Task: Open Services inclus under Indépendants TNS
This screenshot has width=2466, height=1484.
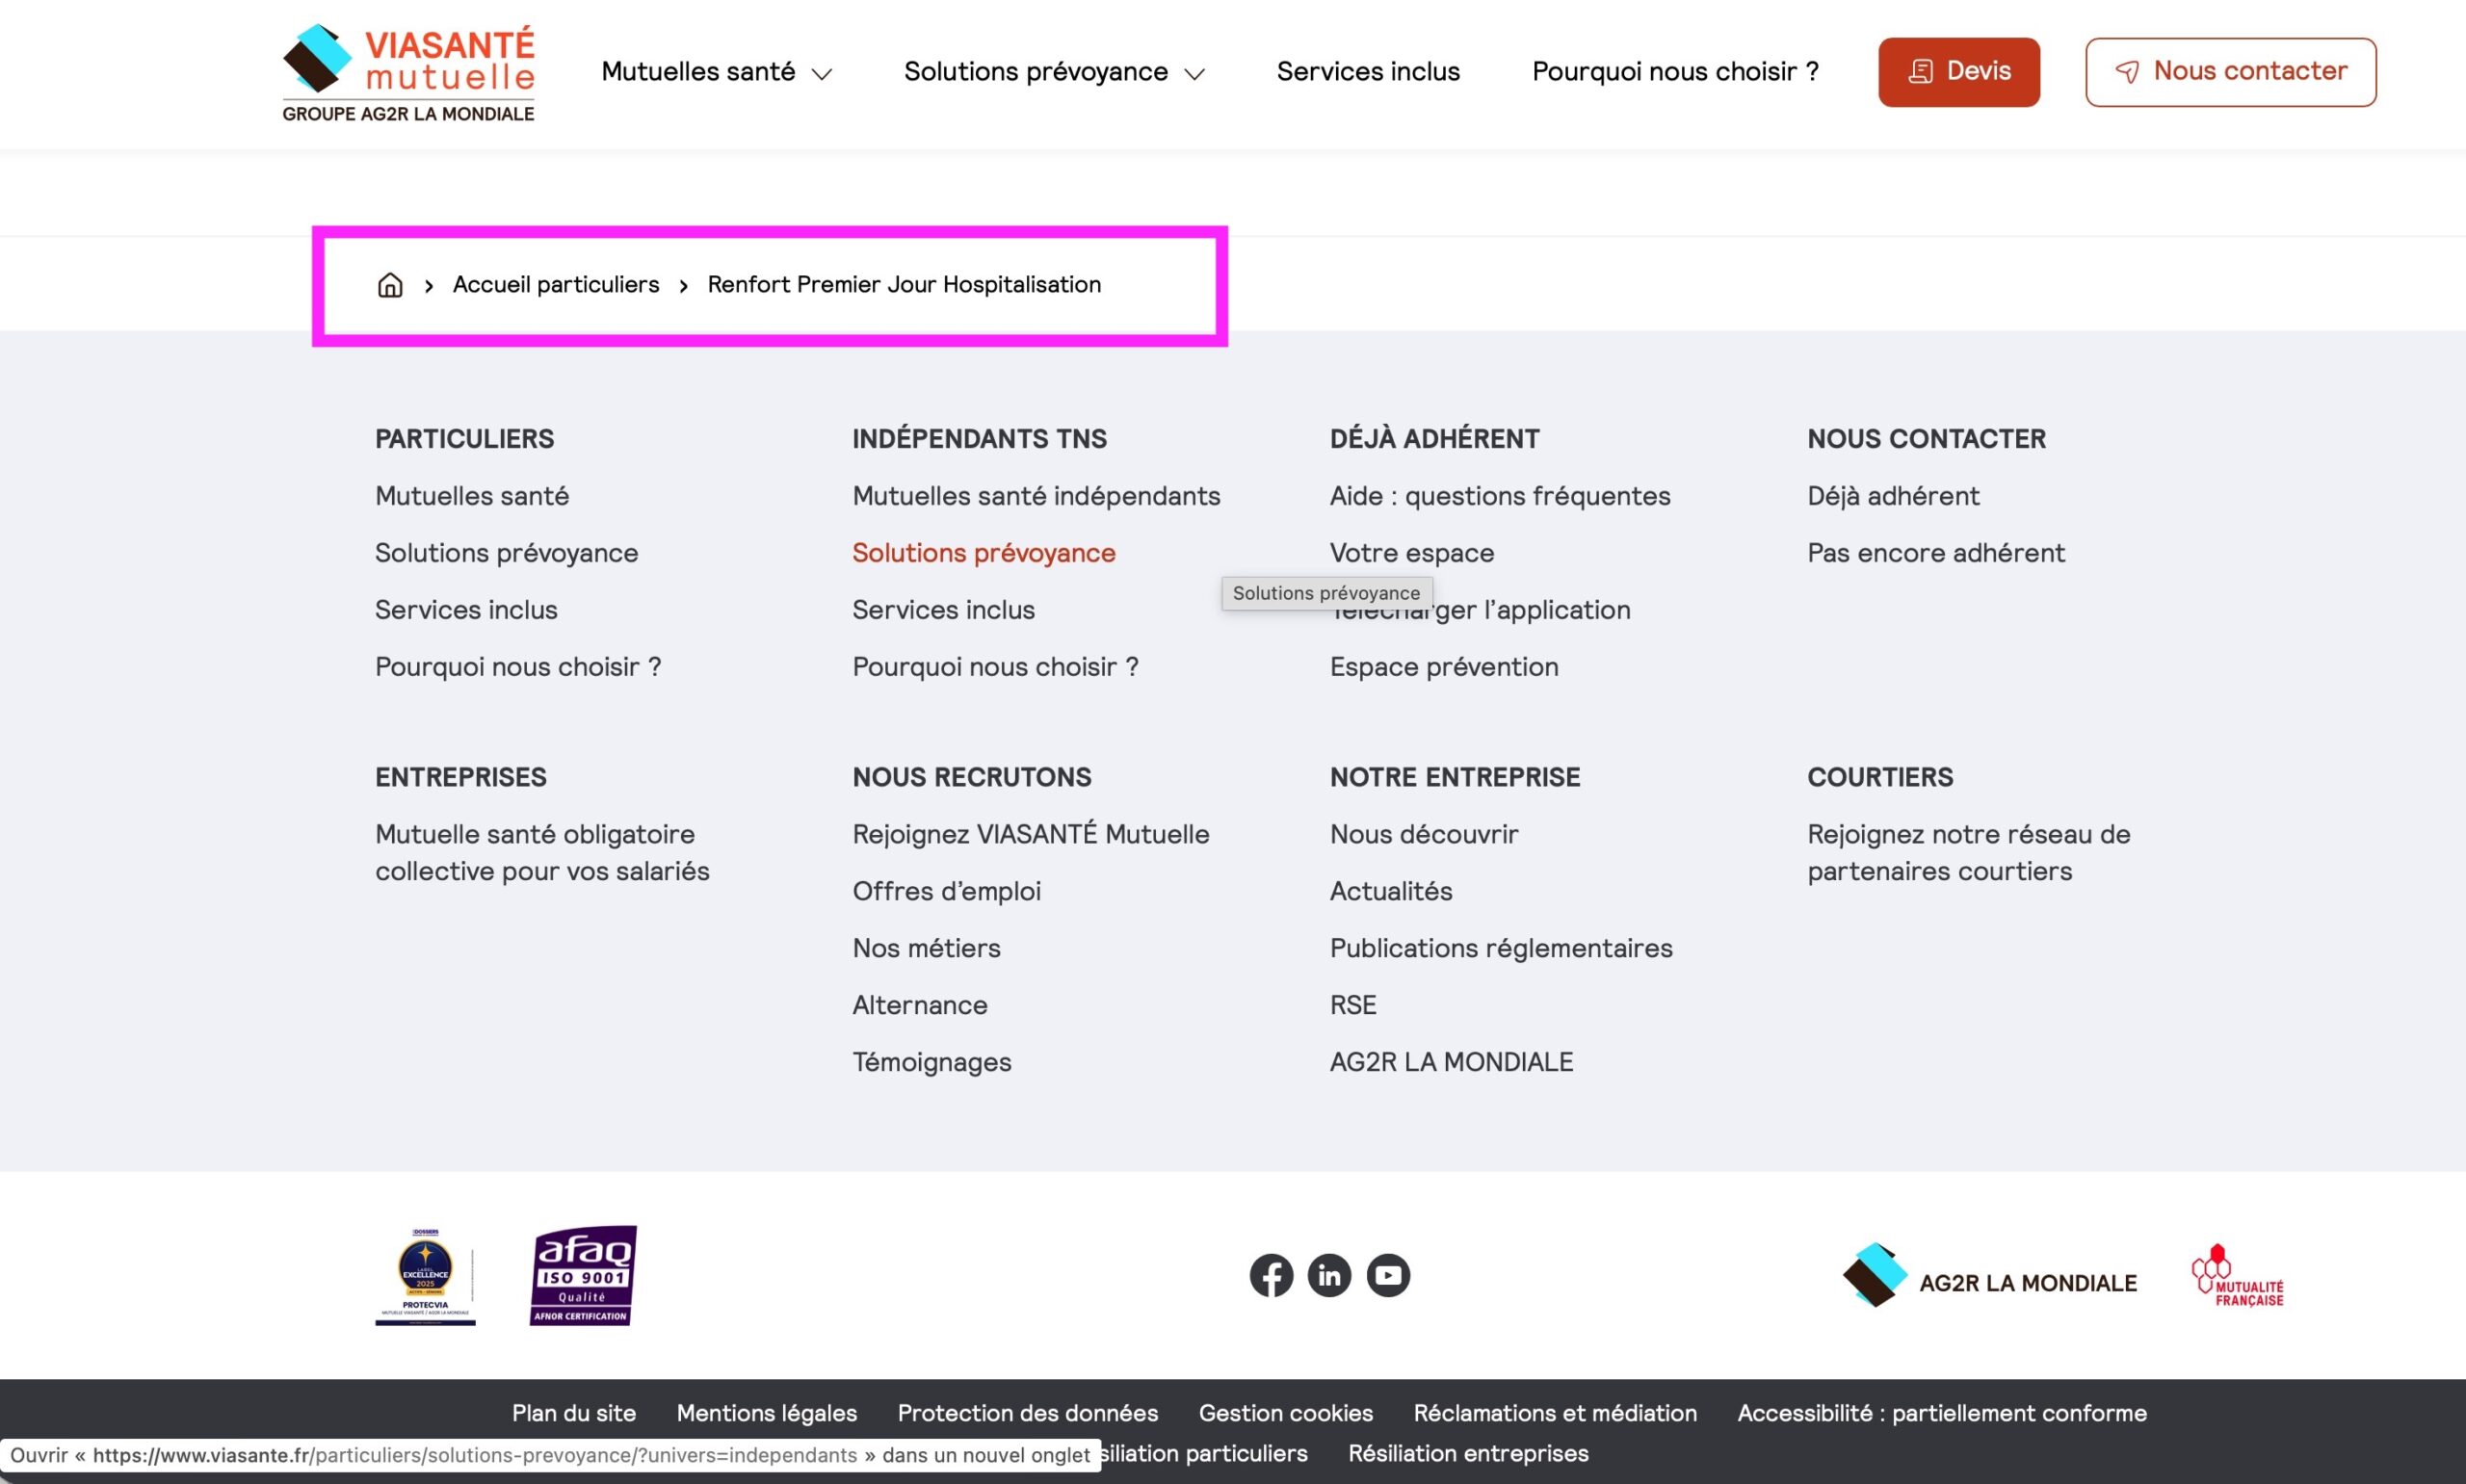Action: (x=943, y=610)
